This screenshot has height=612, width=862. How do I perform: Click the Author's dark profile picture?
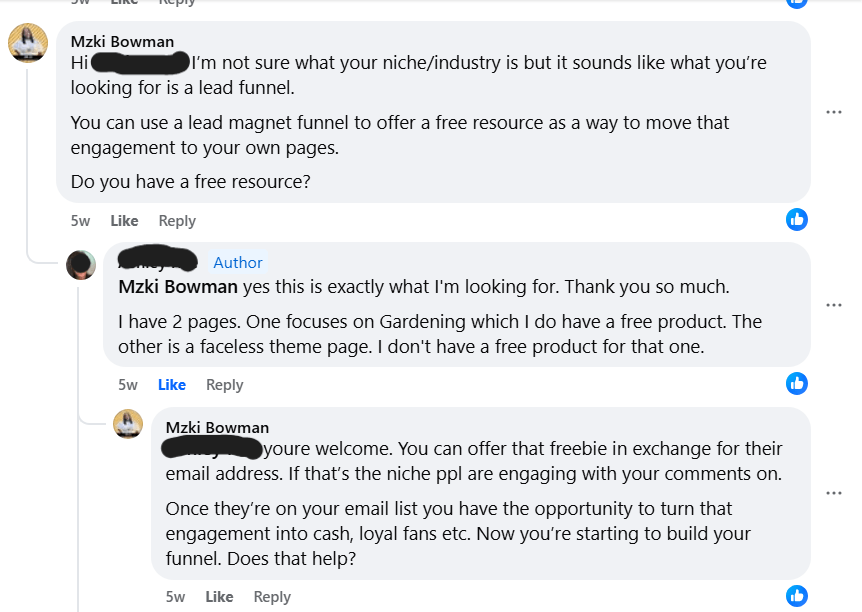click(x=81, y=265)
